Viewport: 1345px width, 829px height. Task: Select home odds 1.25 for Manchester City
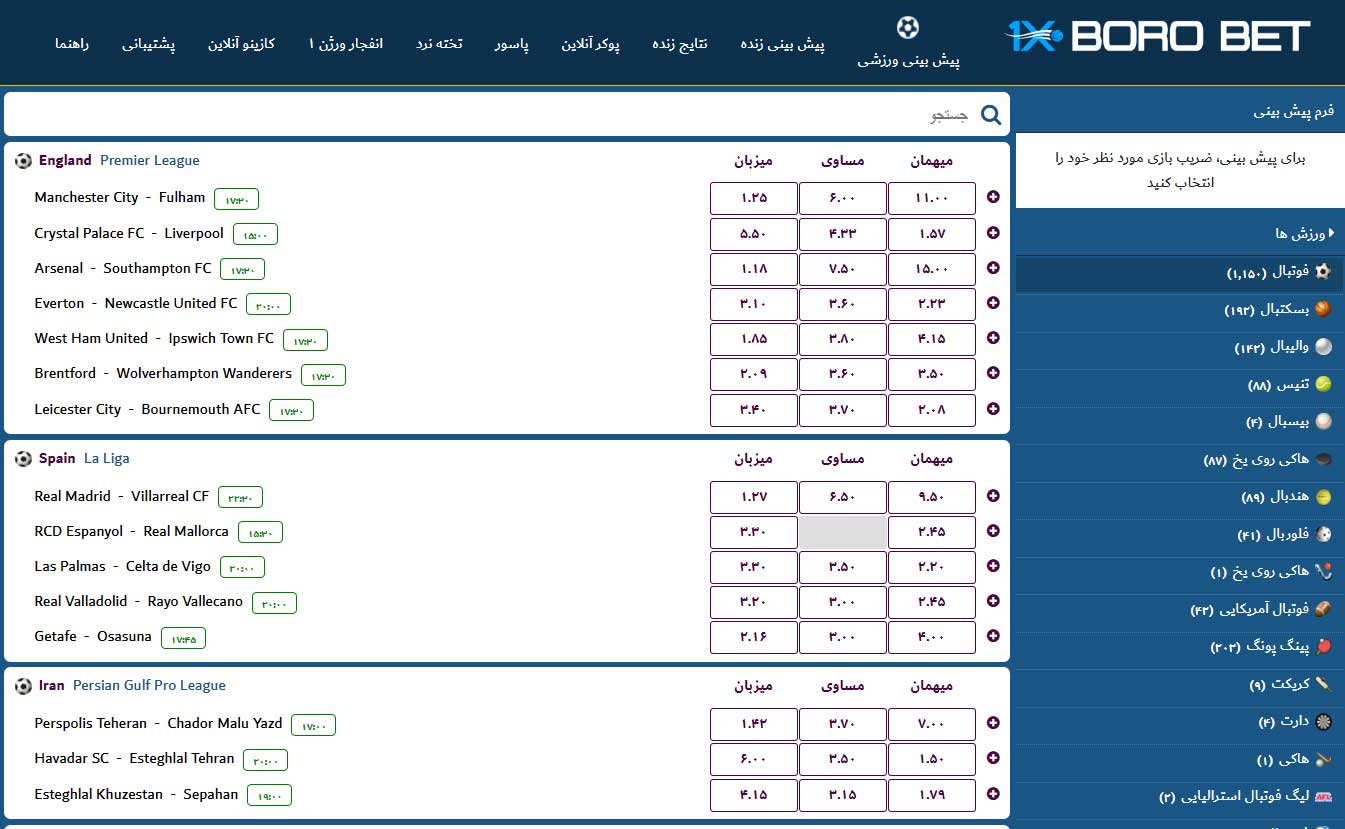[x=753, y=198]
